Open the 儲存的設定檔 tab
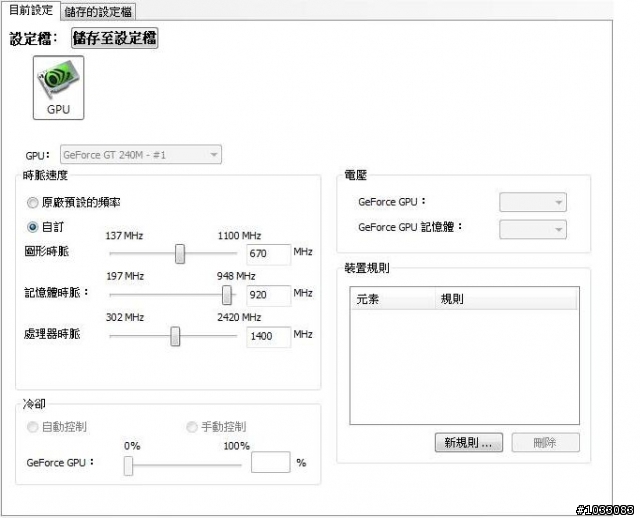 point(98,11)
